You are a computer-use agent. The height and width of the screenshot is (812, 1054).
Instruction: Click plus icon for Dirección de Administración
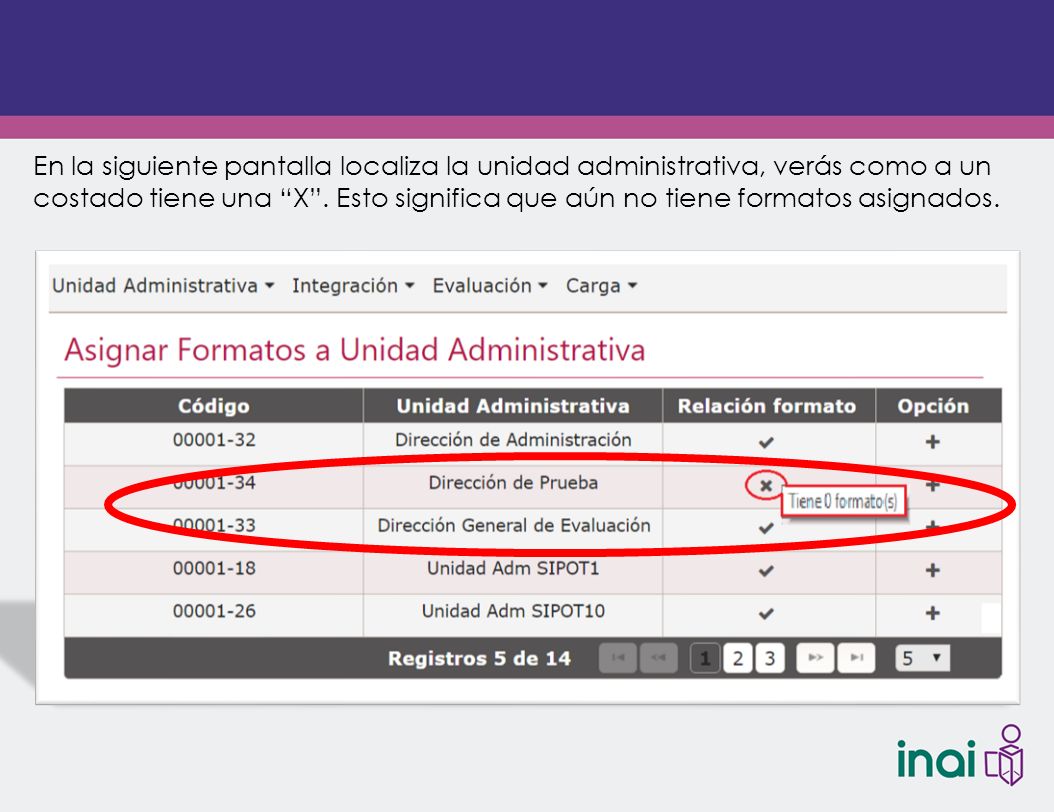(x=932, y=442)
